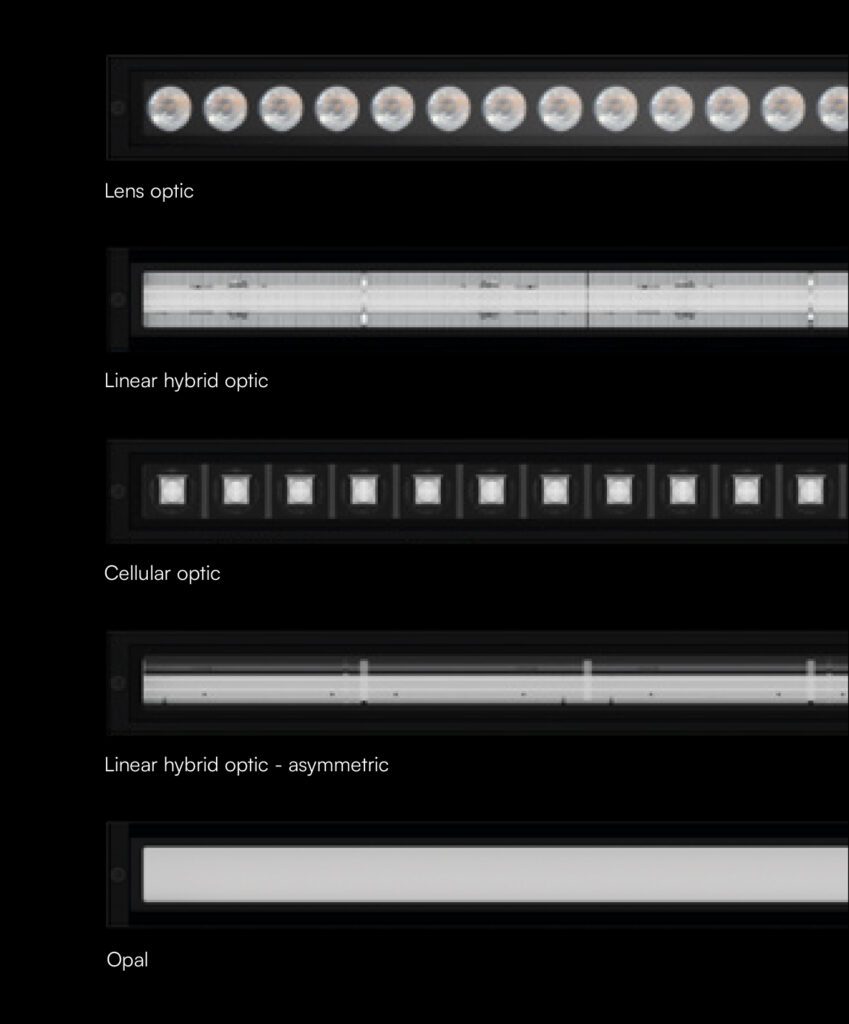Click end-cap screw on Cellular optic strip
The height and width of the screenshot is (1024, 849).
coord(118,491)
